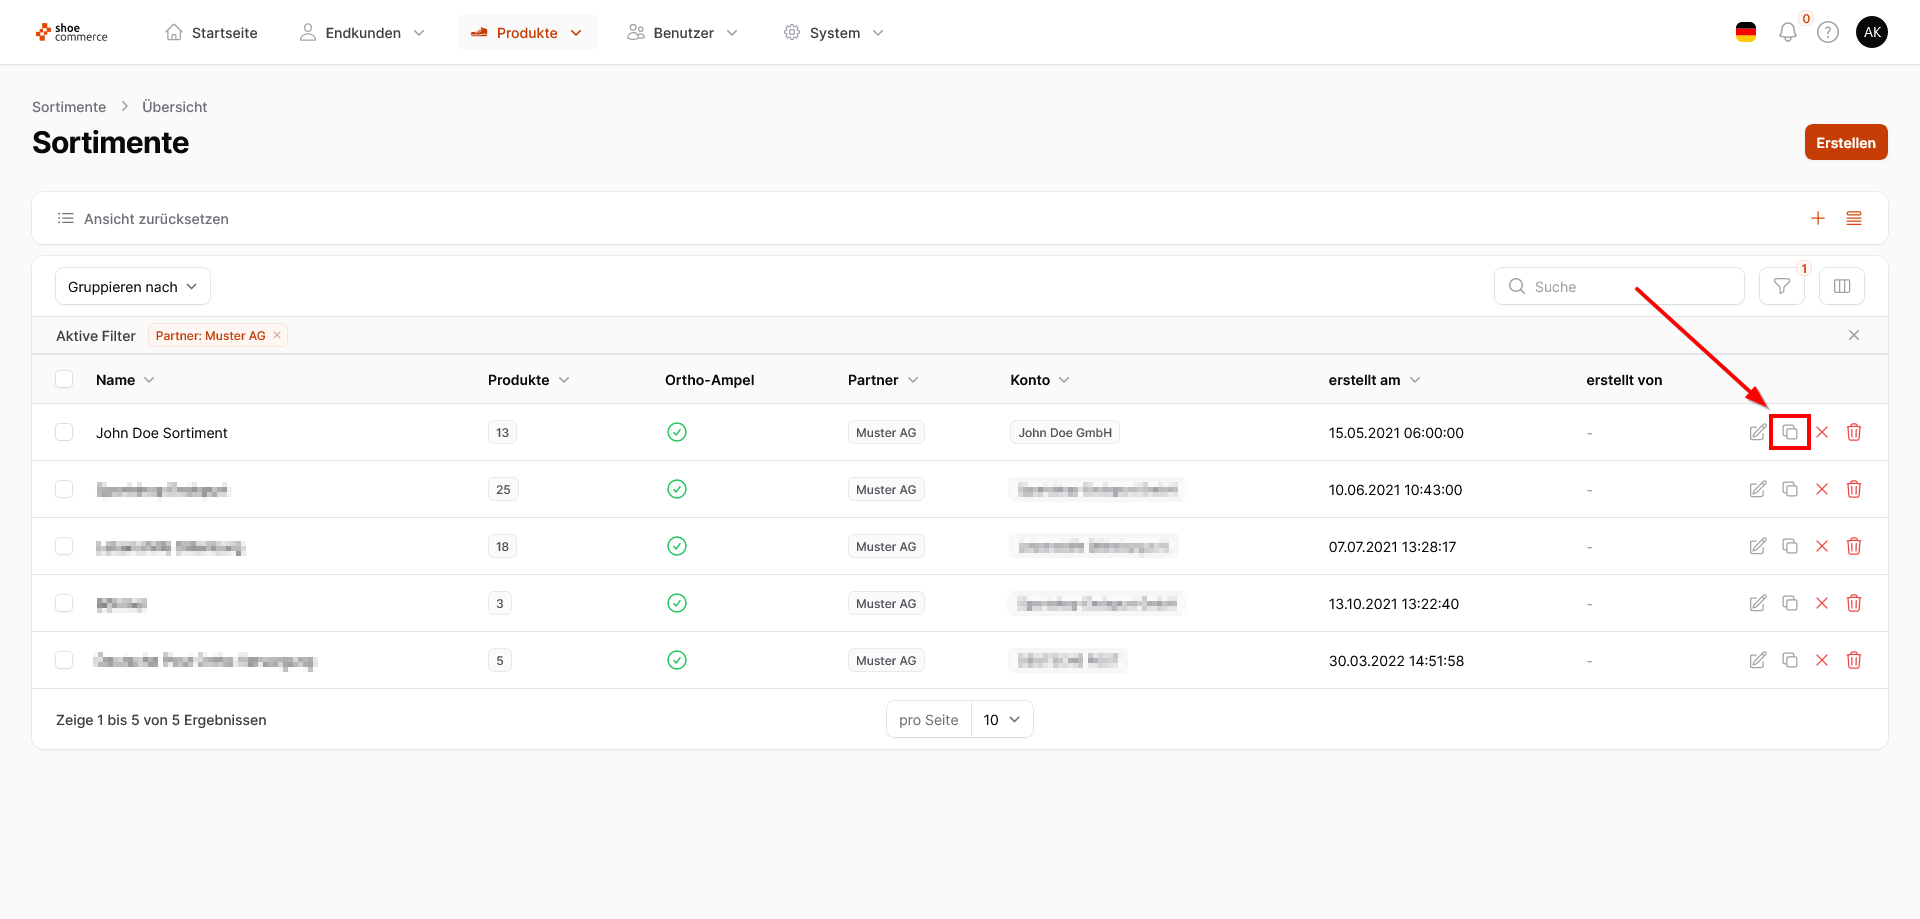Open the filter funnel icon
1920x919 pixels.
point(1781,287)
